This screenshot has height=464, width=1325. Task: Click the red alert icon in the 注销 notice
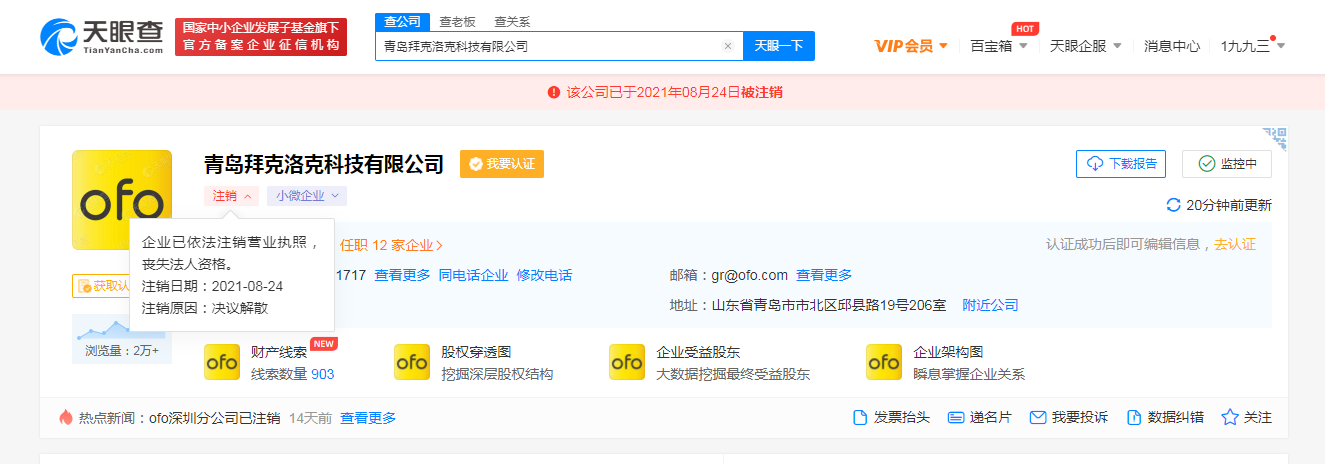click(553, 92)
